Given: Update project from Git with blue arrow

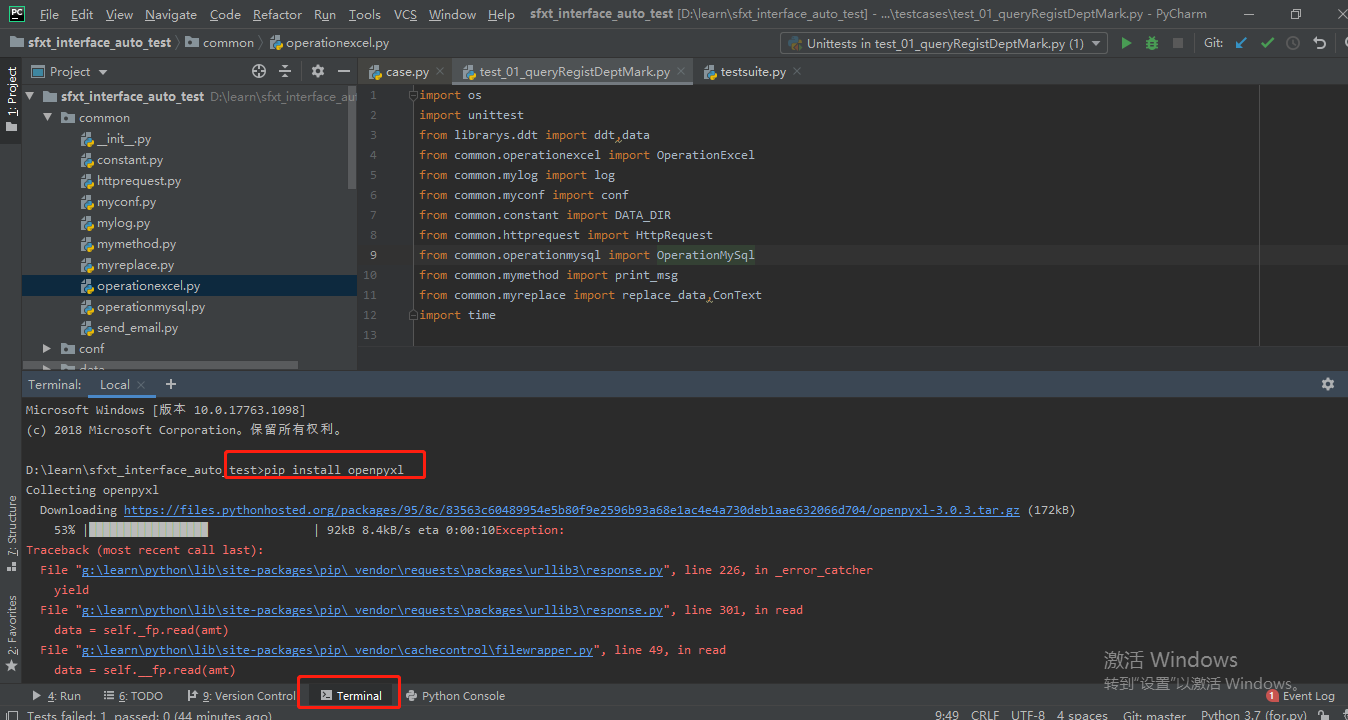Looking at the screenshot, I should coord(1241,43).
